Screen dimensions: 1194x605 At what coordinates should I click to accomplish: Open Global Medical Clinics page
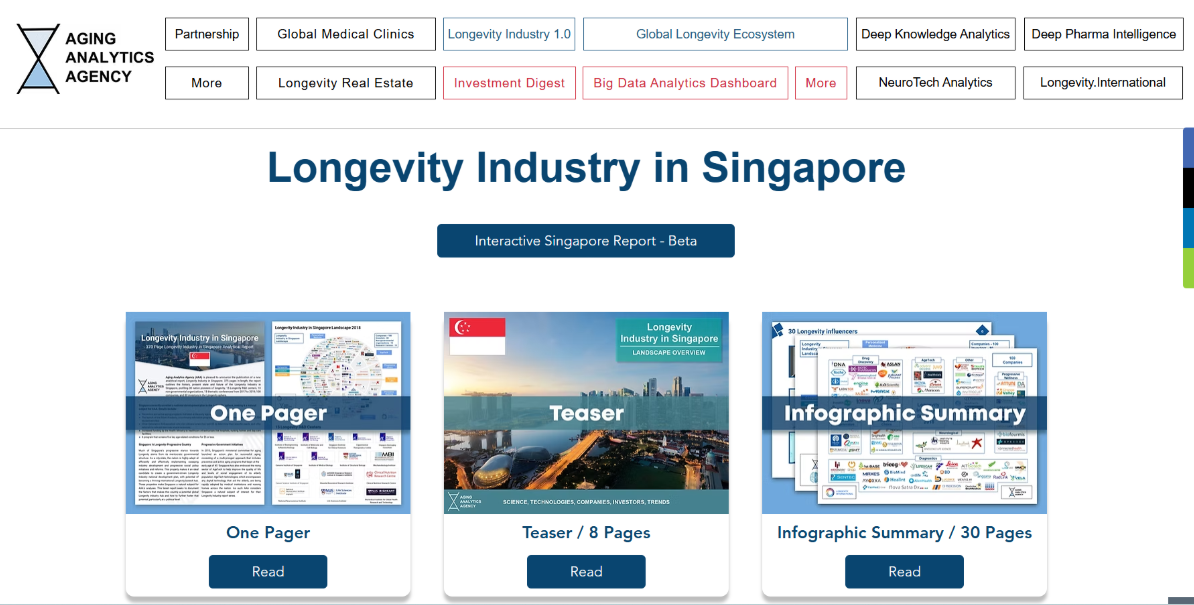[x=346, y=34]
